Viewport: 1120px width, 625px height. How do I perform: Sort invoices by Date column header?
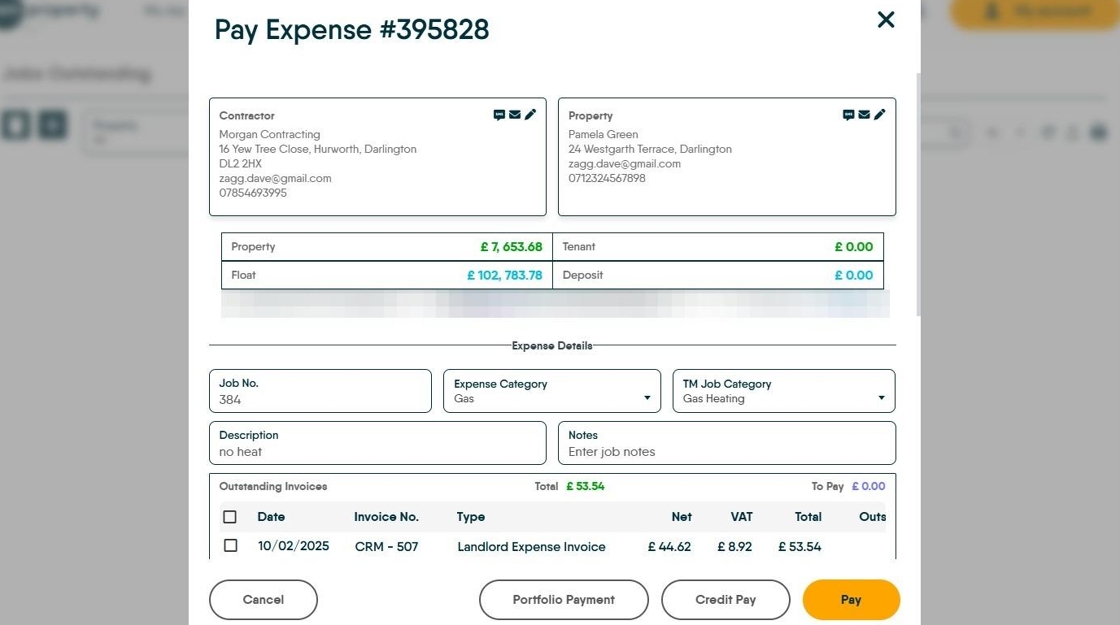coord(271,517)
